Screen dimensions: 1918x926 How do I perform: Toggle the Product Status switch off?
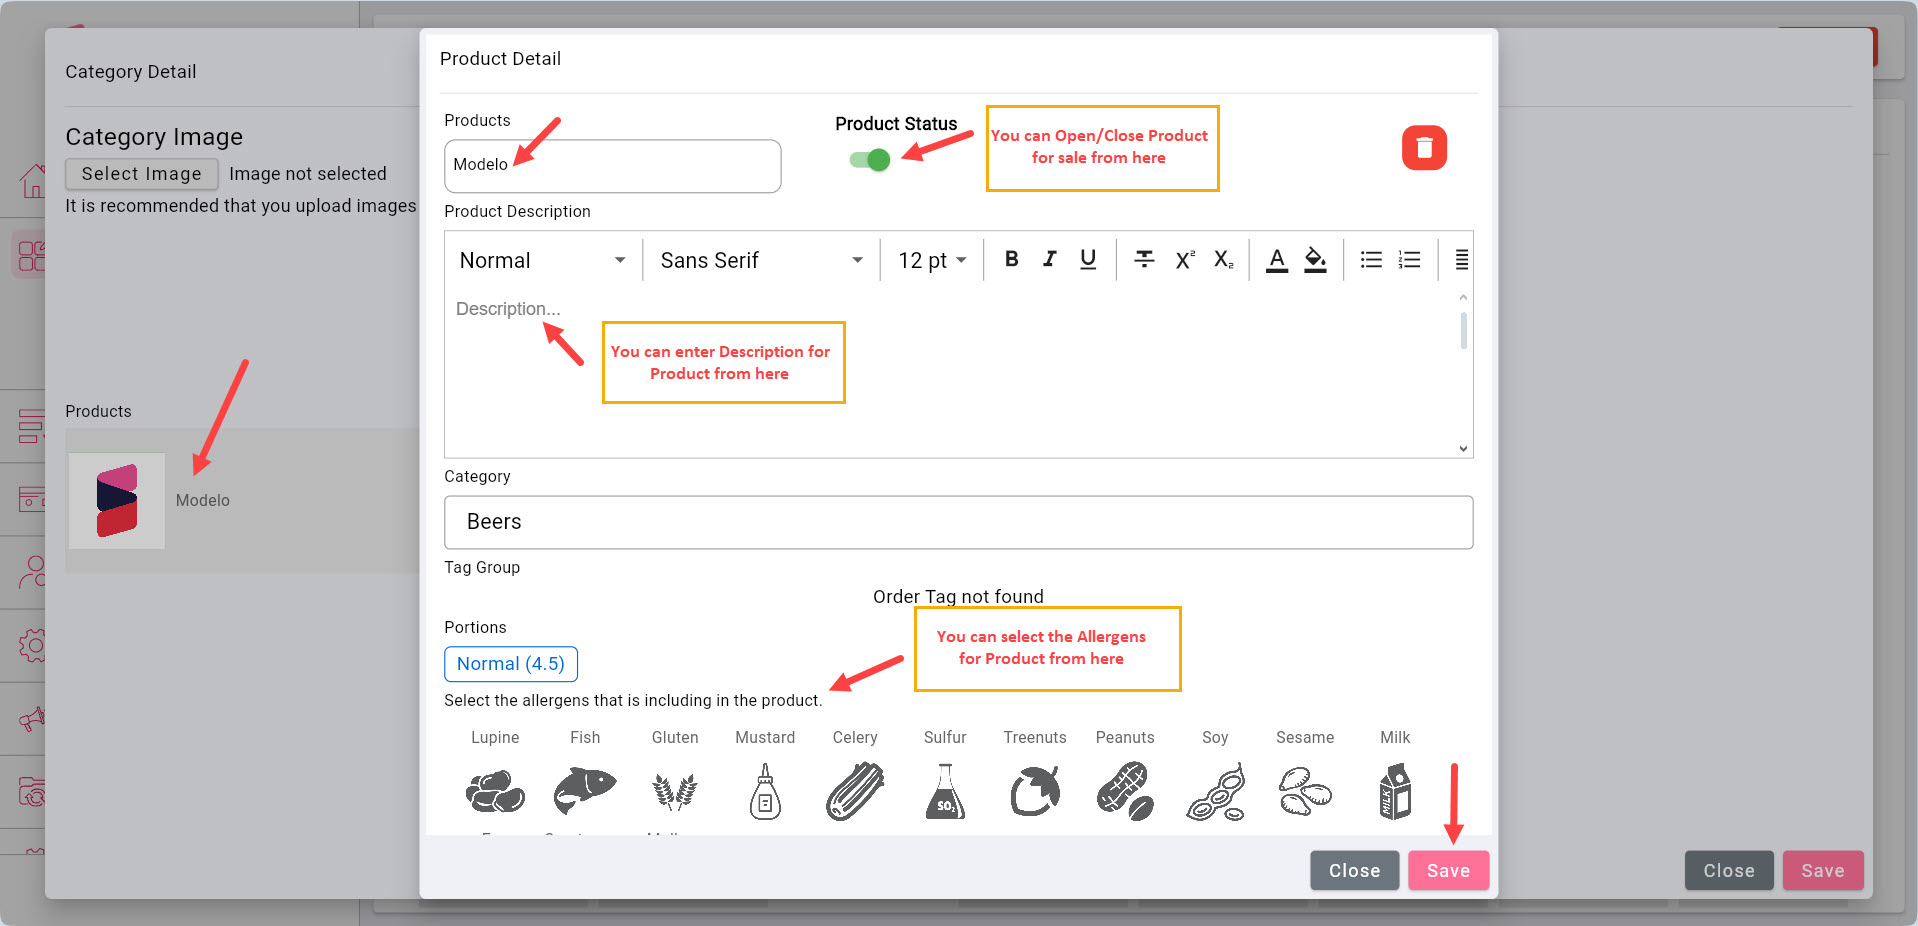pos(869,160)
